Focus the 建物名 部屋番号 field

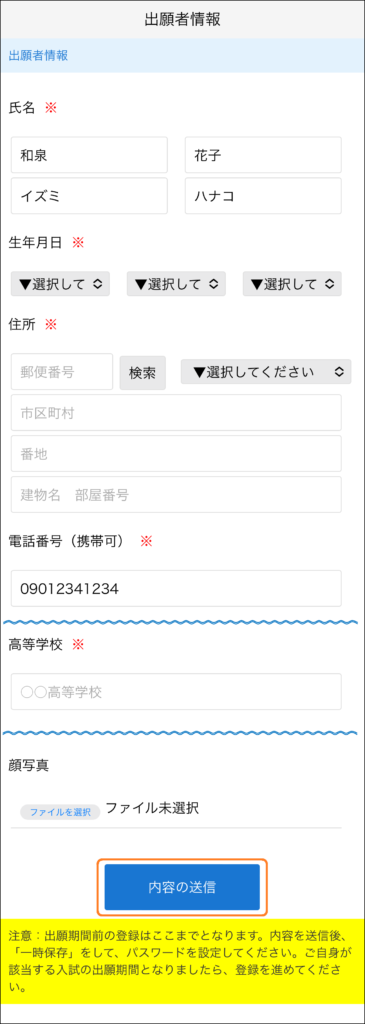point(176,494)
